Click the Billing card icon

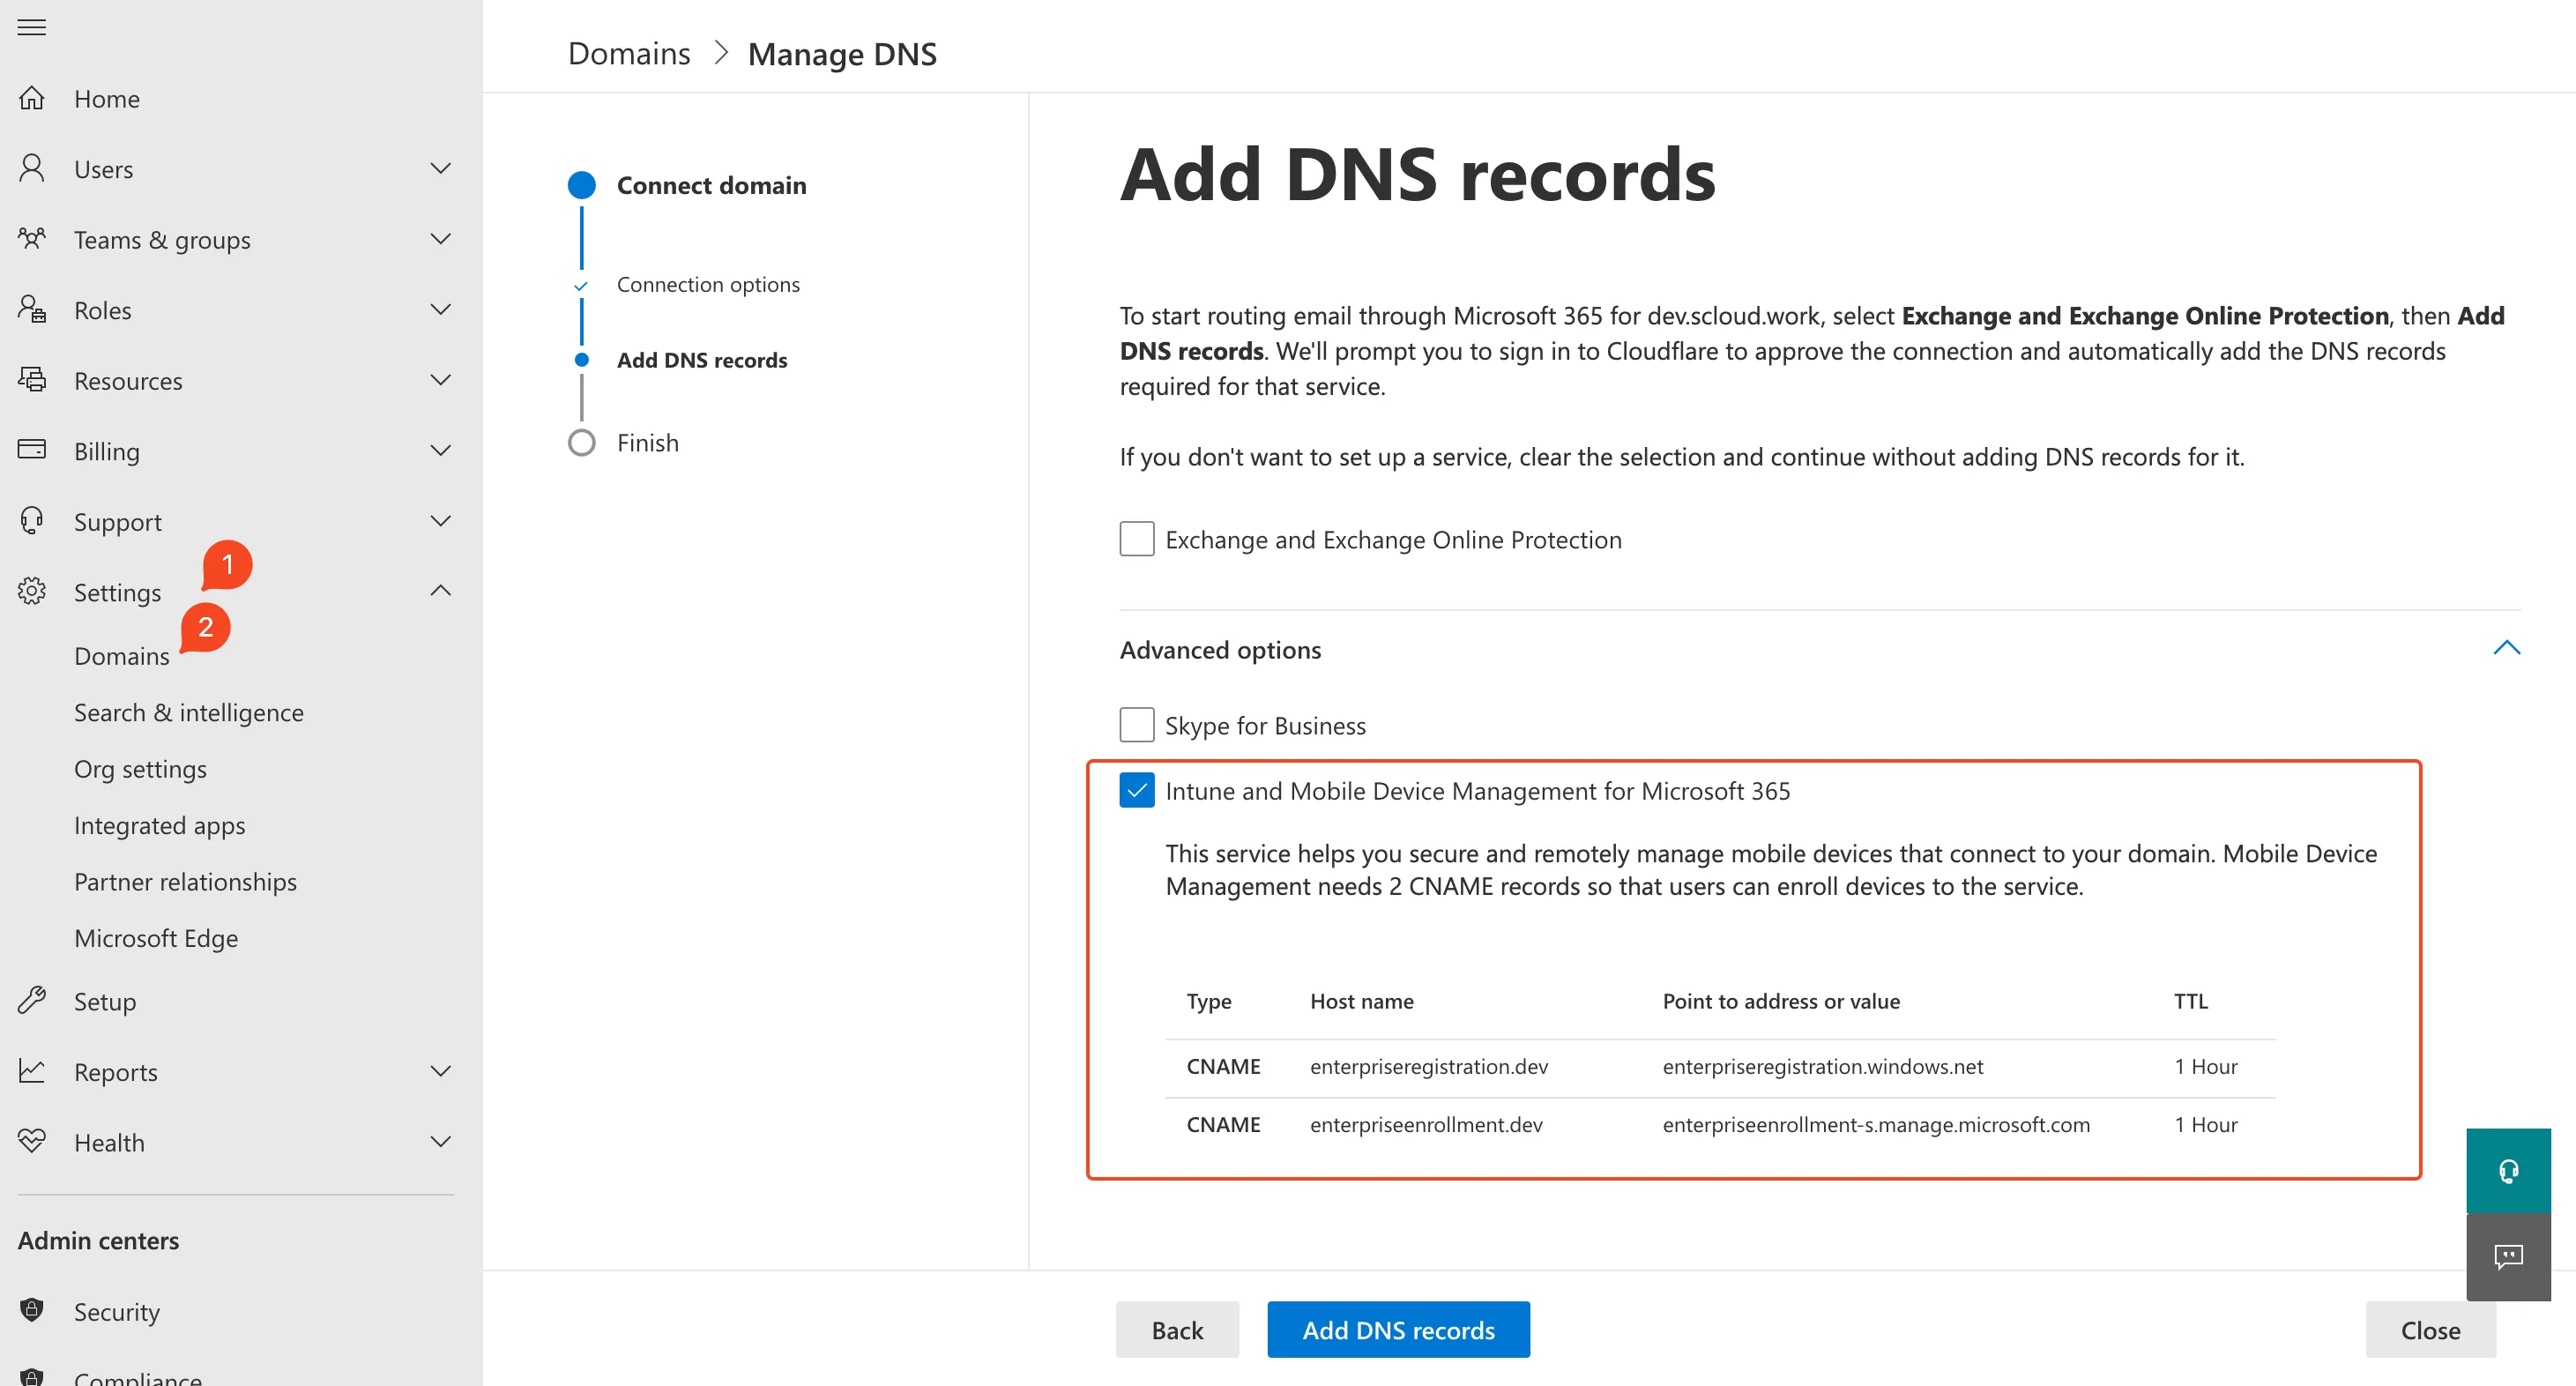32,450
